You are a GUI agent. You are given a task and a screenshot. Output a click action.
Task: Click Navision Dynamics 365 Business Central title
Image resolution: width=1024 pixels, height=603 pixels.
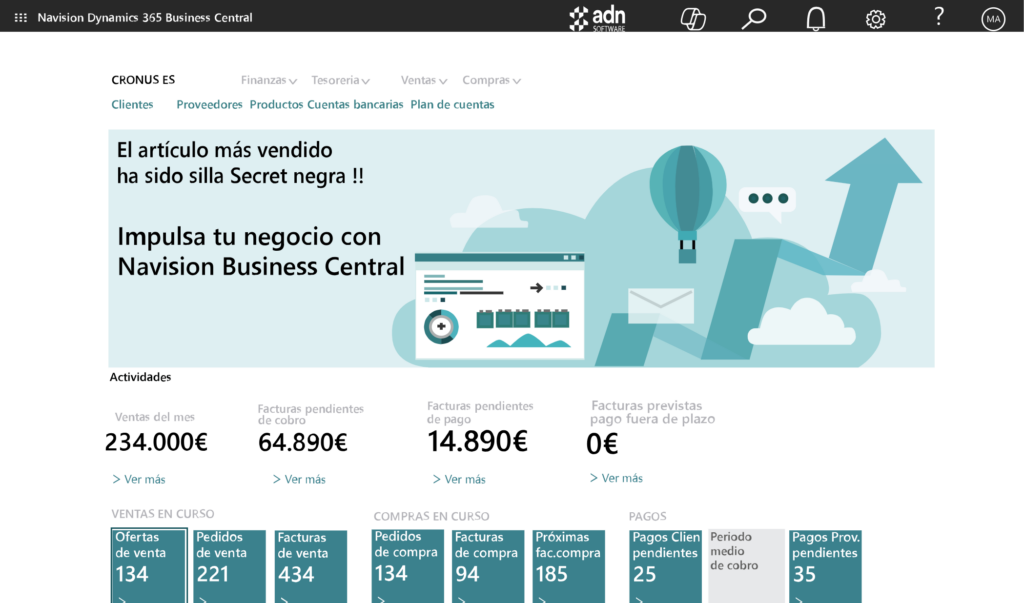tap(144, 18)
